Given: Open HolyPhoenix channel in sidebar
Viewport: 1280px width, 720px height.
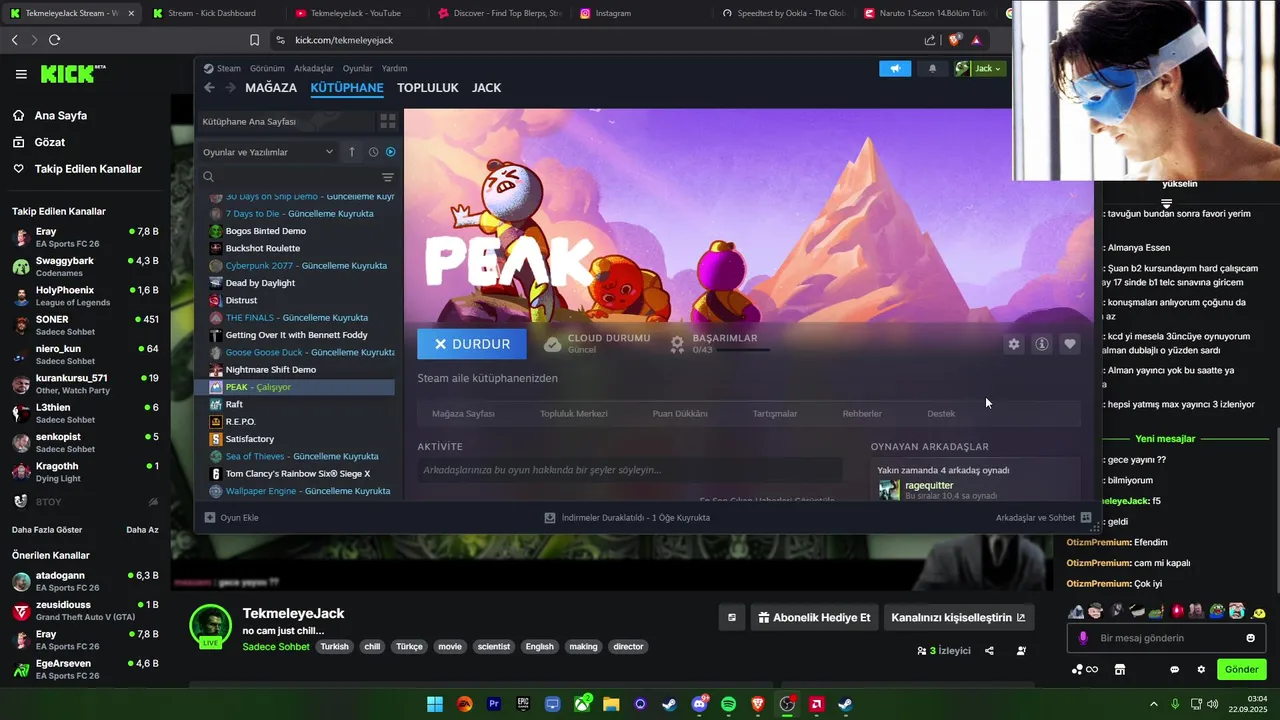Looking at the screenshot, I should pos(85,296).
